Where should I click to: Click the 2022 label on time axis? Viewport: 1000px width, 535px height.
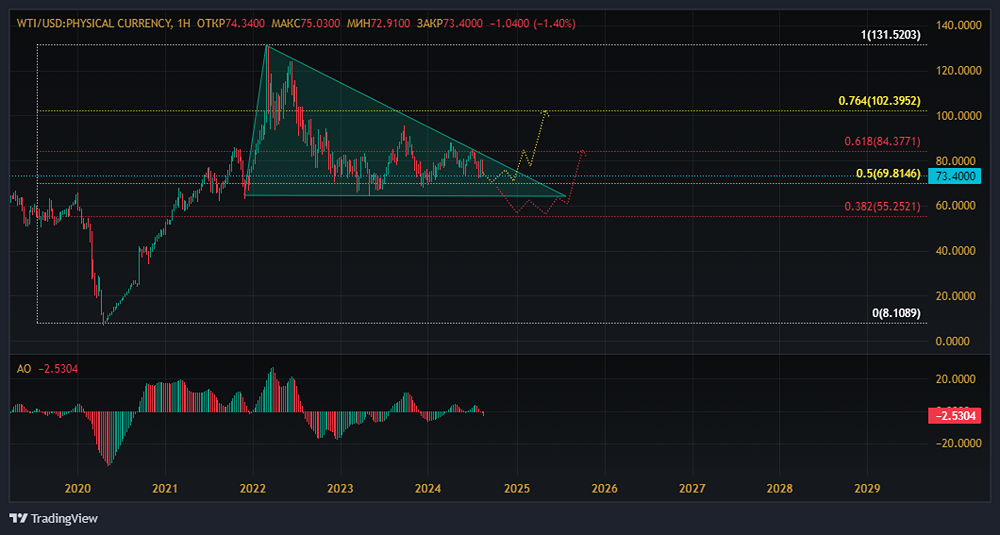point(253,489)
